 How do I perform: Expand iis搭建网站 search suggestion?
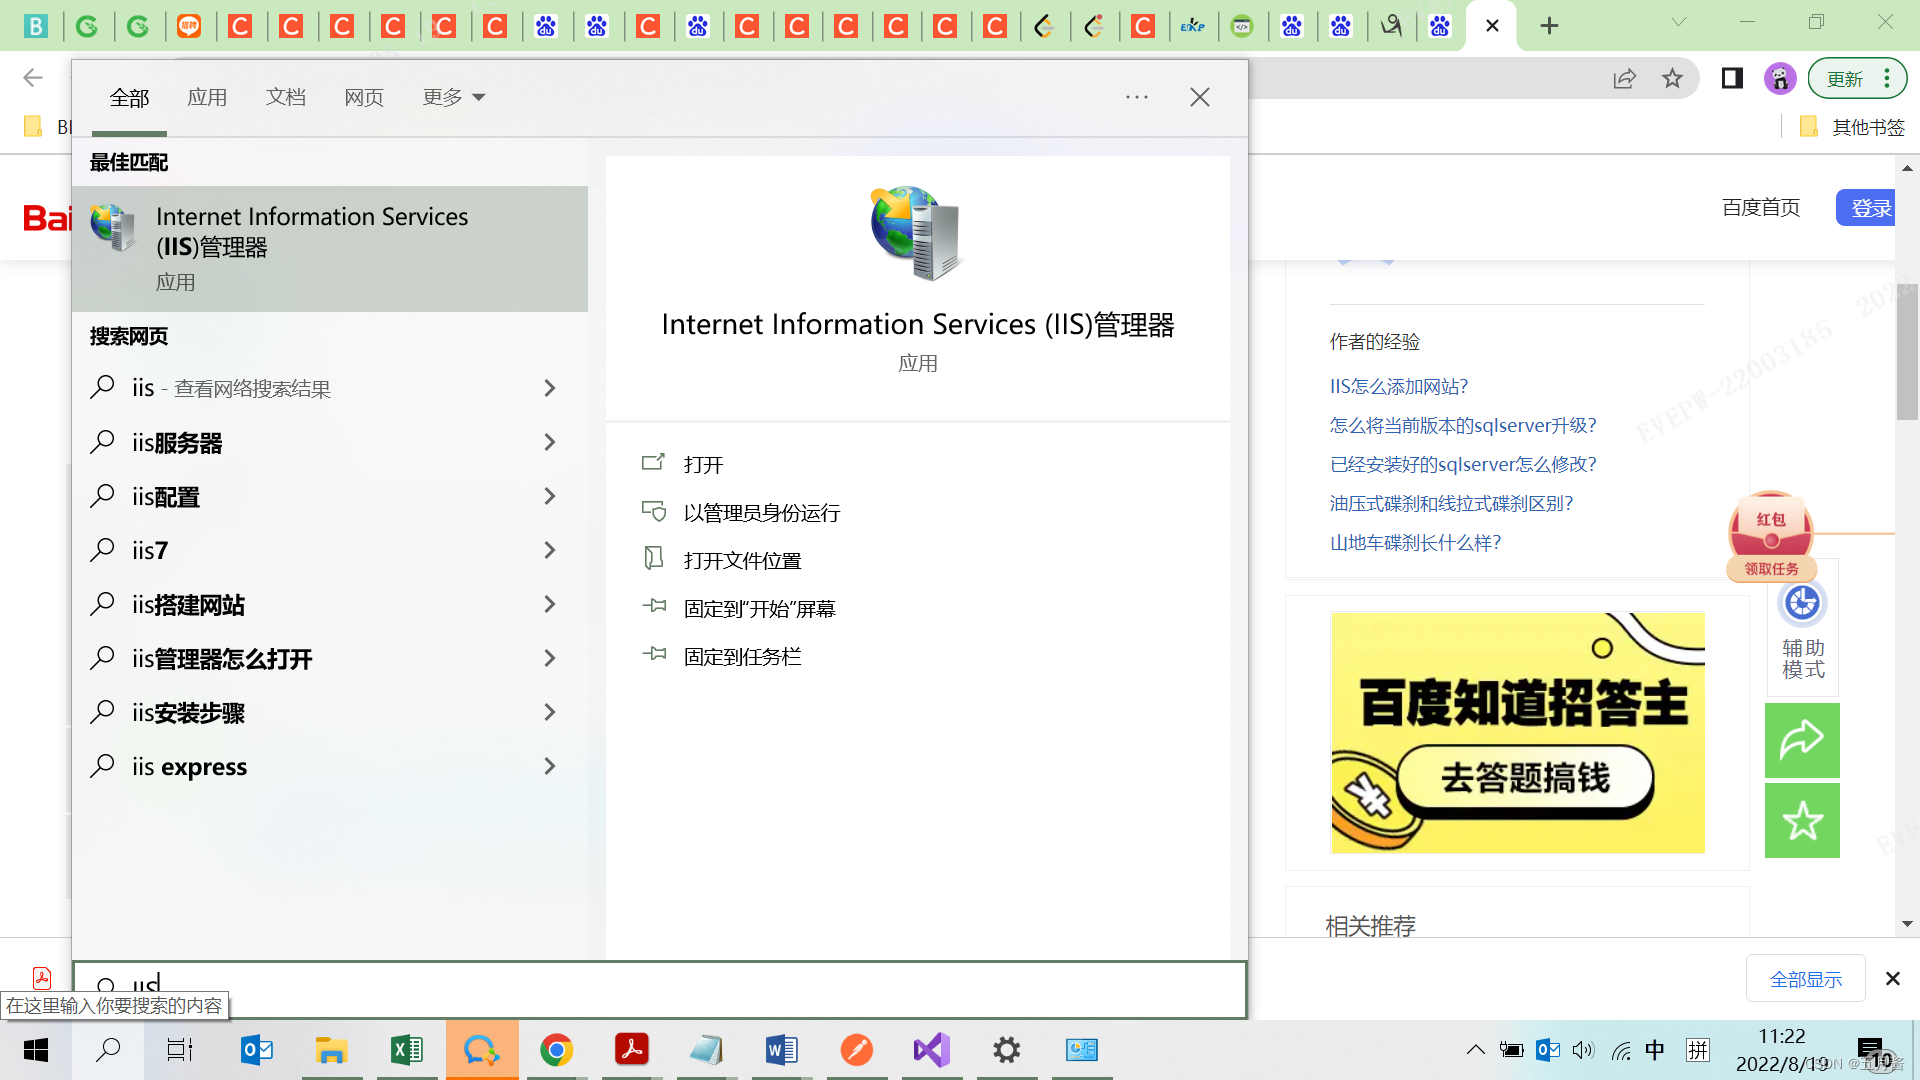pos(551,604)
